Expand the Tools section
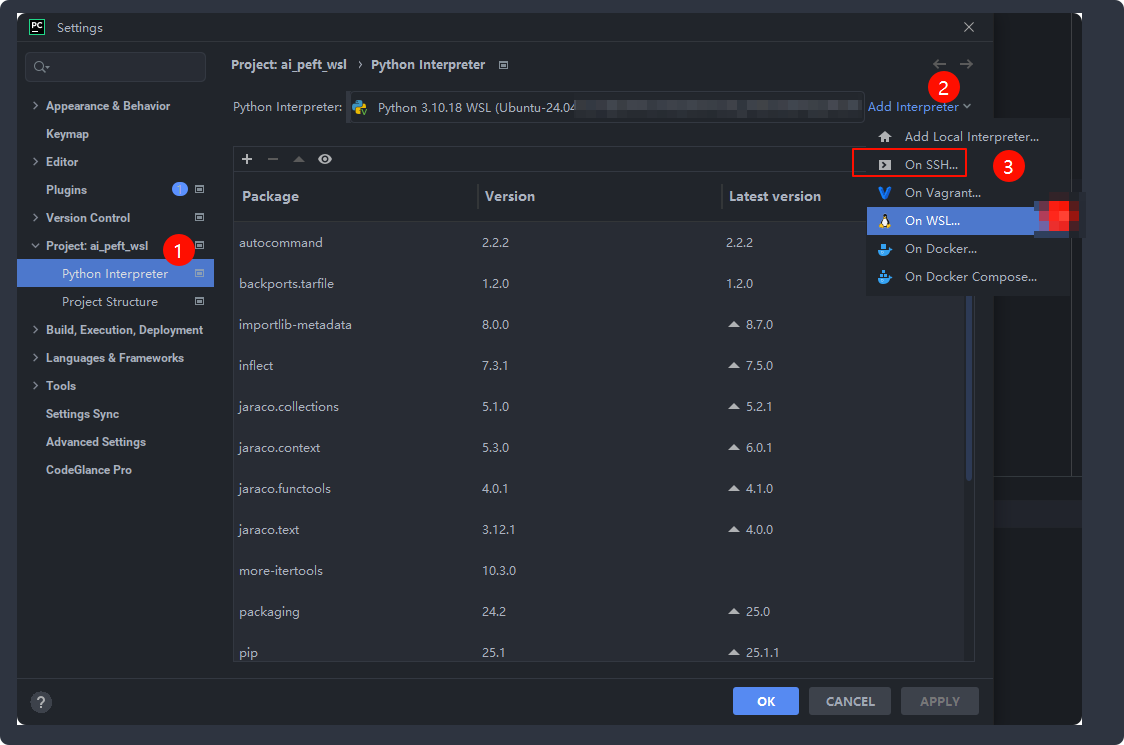1124x745 pixels. [35, 385]
